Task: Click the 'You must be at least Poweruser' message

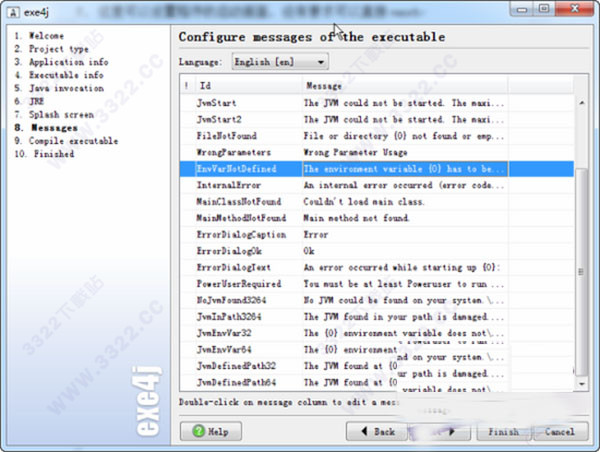Action: pyautogui.click(x=404, y=284)
